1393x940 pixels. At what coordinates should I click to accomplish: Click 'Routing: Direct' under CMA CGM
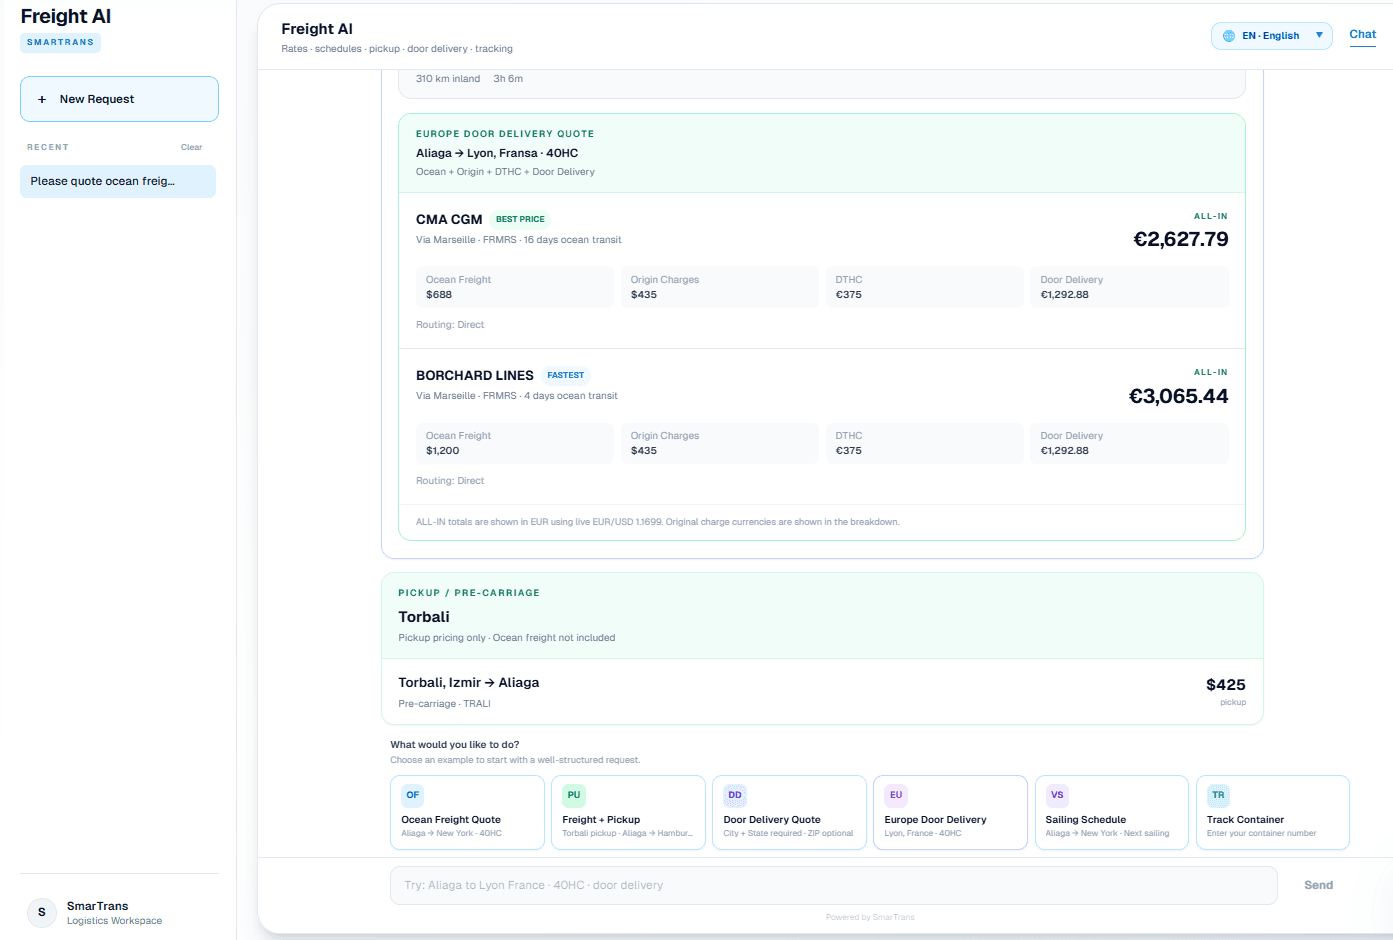(x=450, y=325)
